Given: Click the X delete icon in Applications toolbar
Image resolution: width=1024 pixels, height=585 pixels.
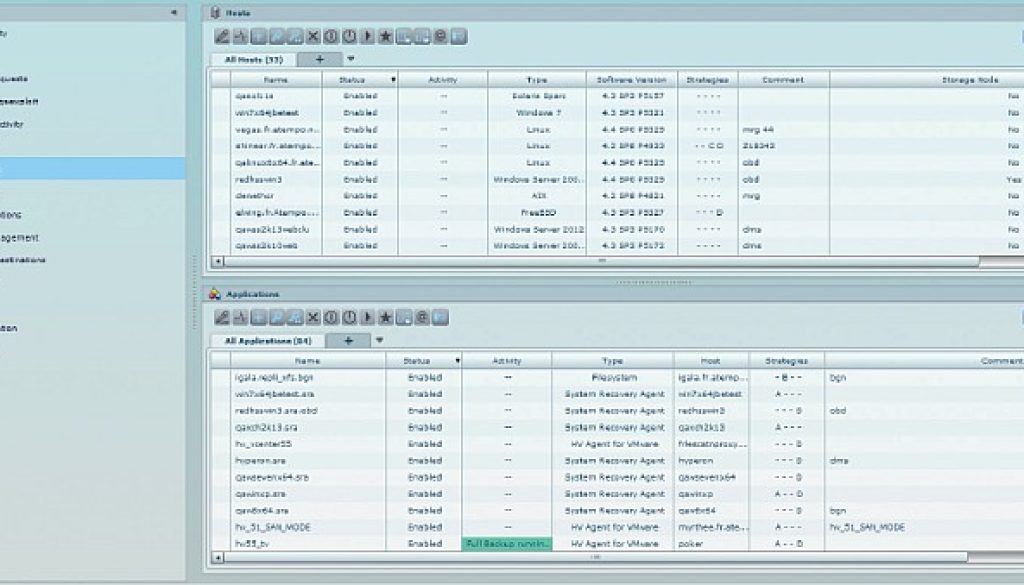Looking at the screenshot, I should (x=313, y=318).
